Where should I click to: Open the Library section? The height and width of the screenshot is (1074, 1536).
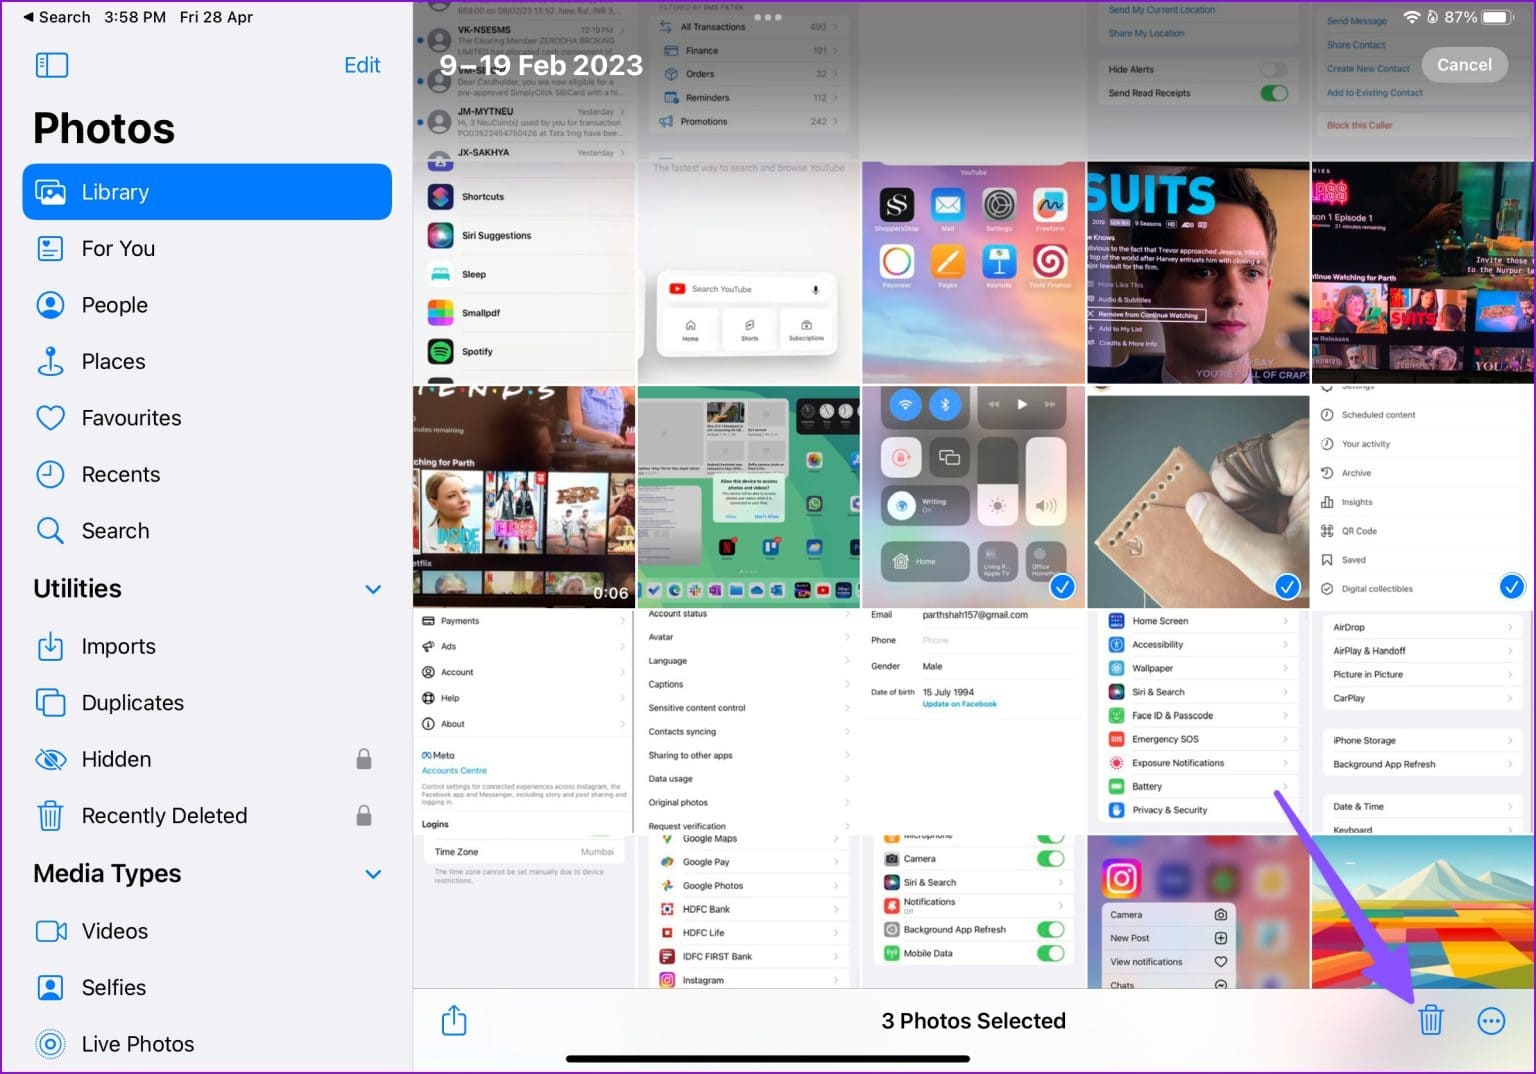point(207,192)
